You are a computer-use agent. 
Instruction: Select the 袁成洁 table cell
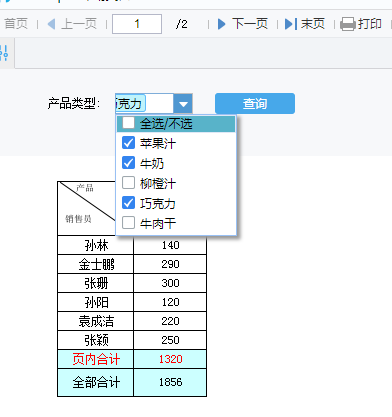coord(96,321)
